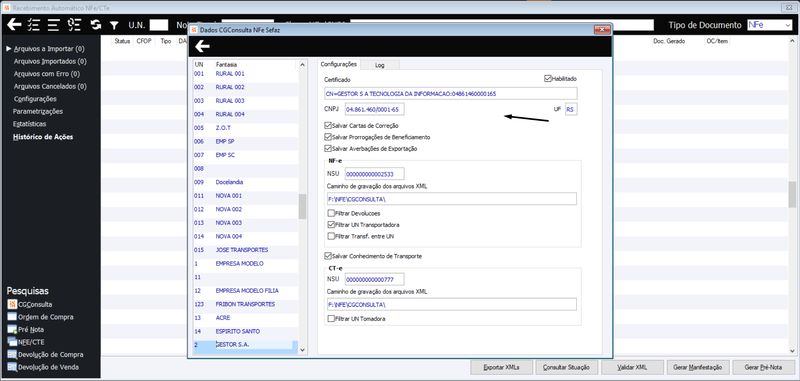Toggle the Habilitado checkbox

click(x=547, y=79)
